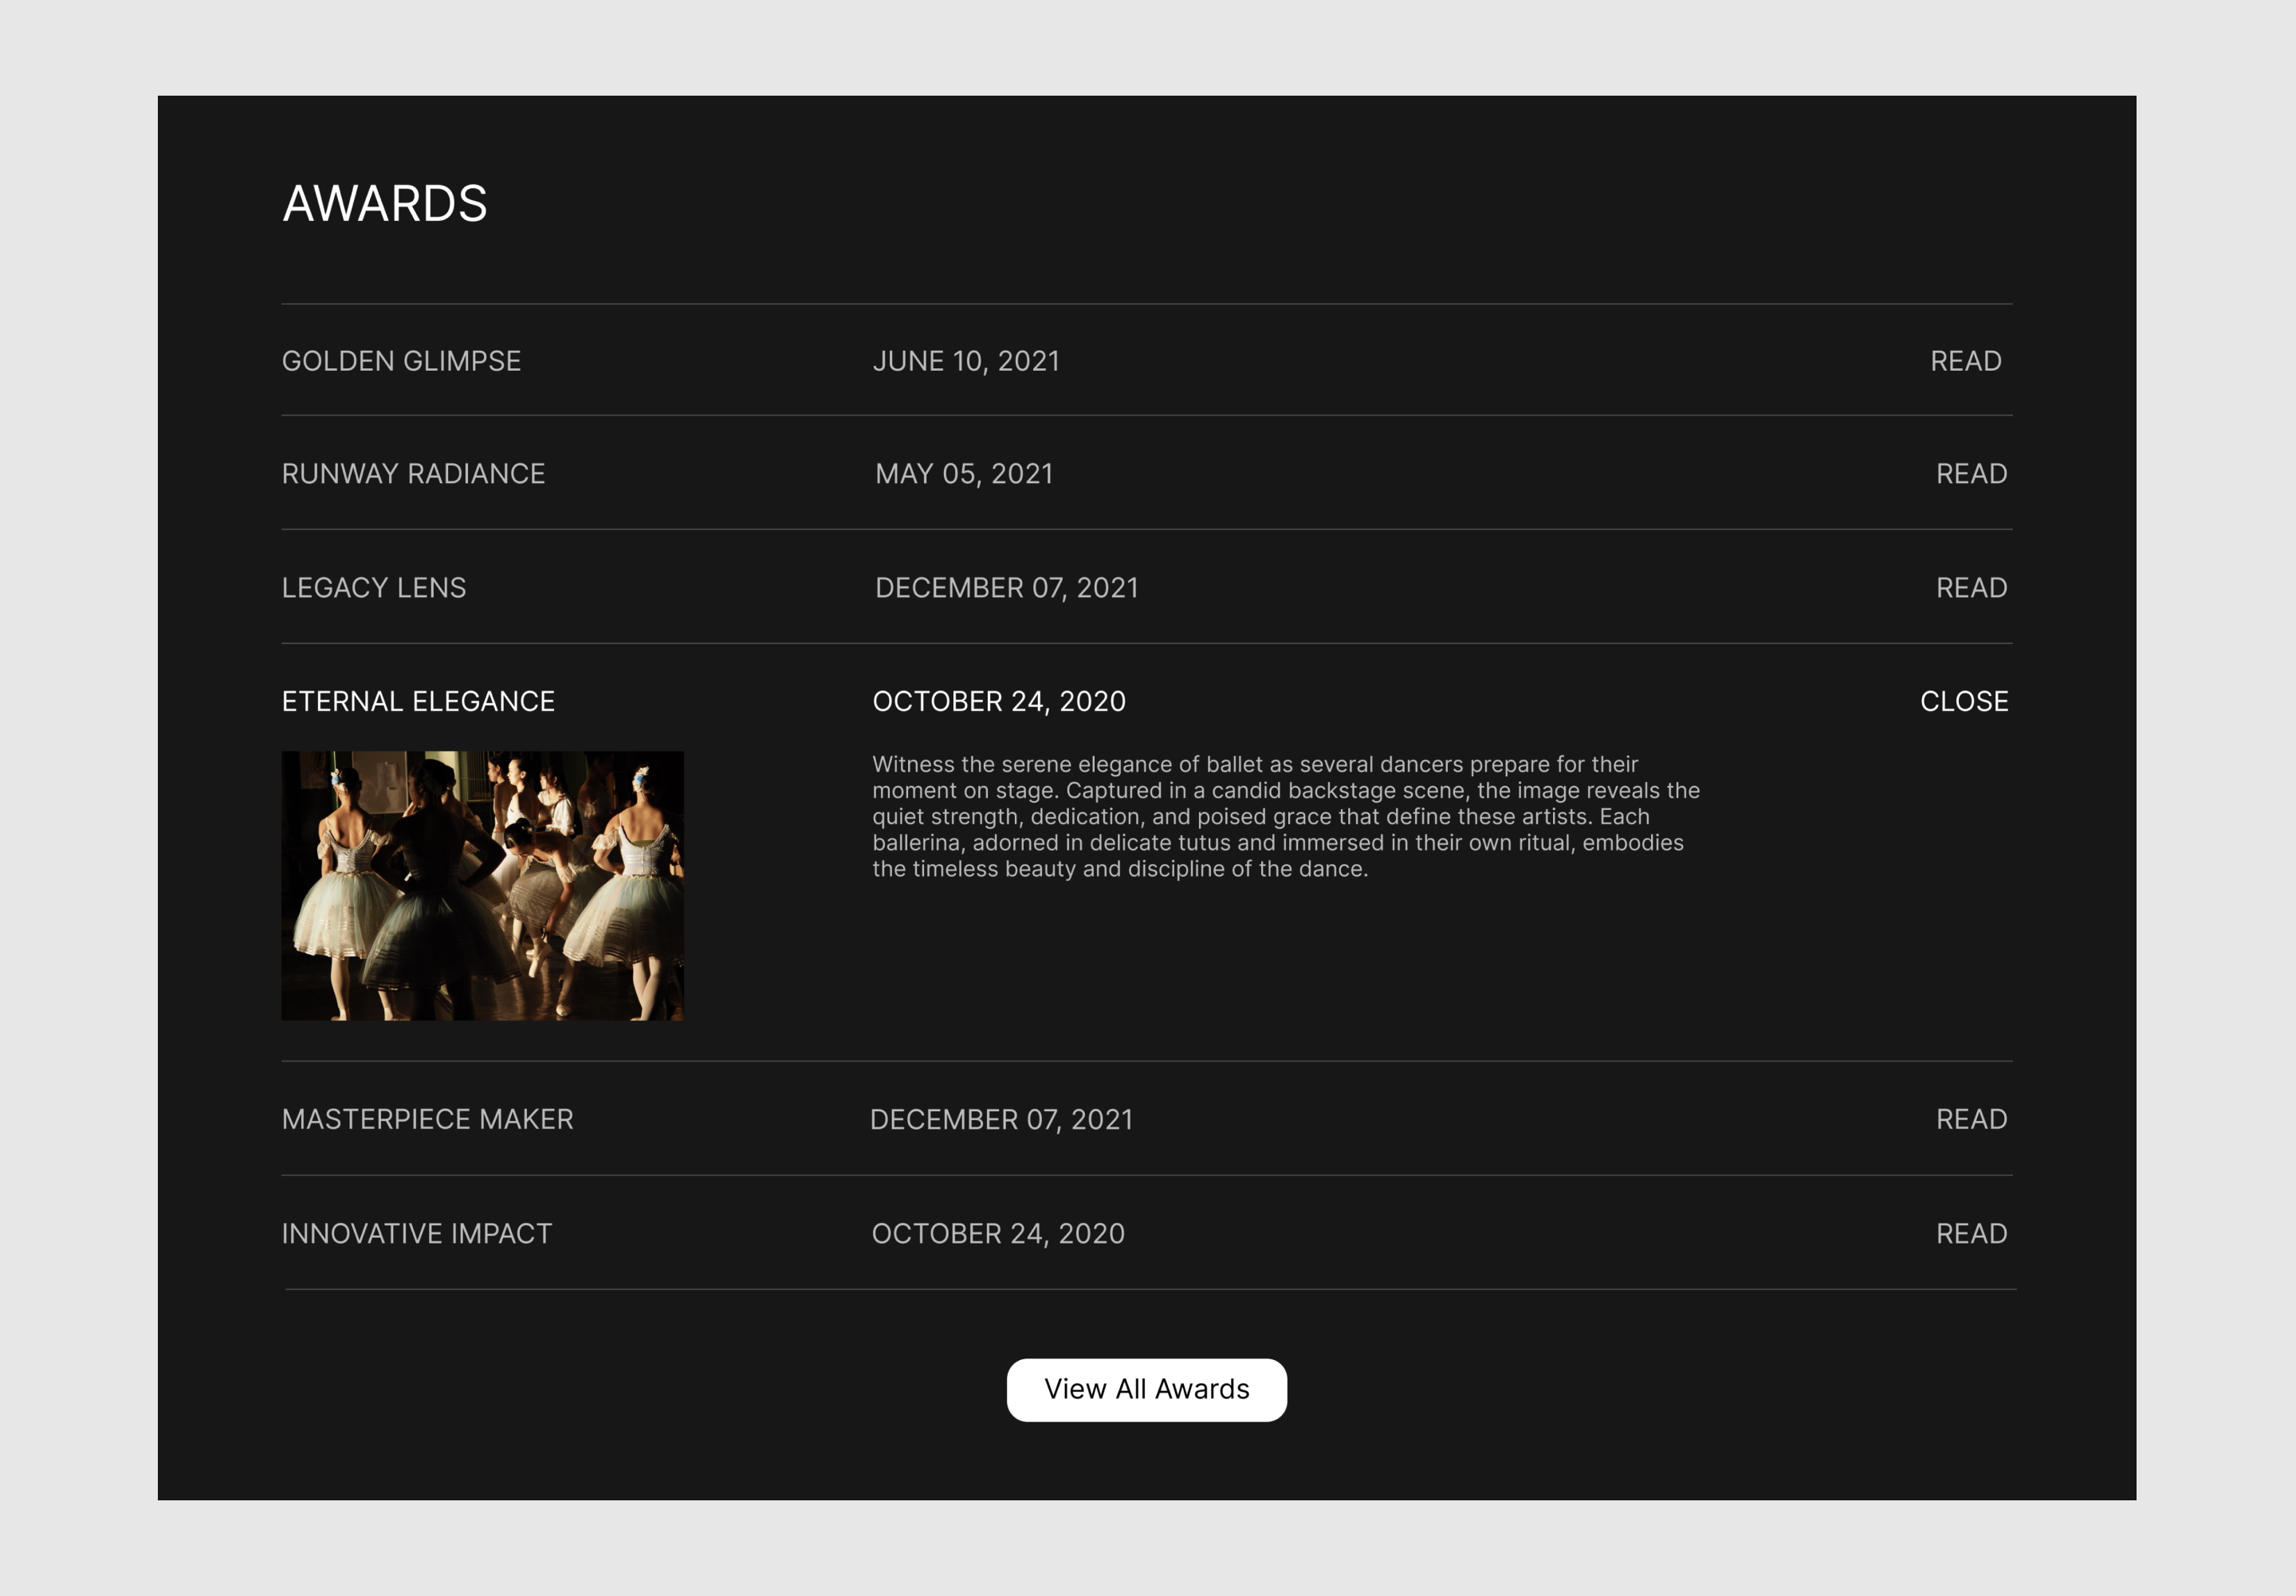Click Legacy Lens December 07, 2021 date
The width and height of the screenshot is (2296, 1596).
(1006, 588)
